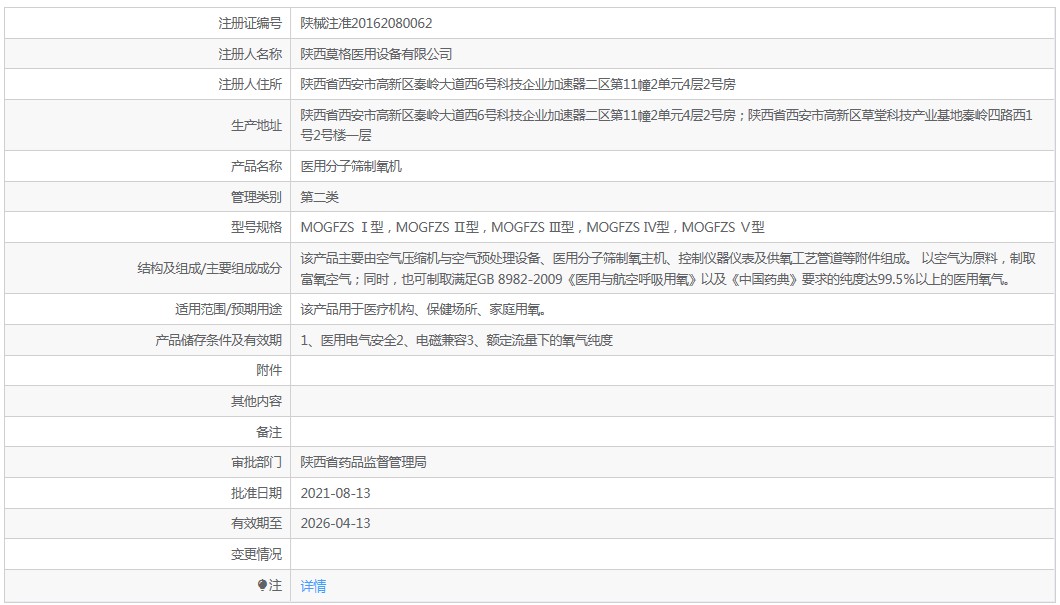
Task: Select the 型号规格 label
Action: (256, 227)
